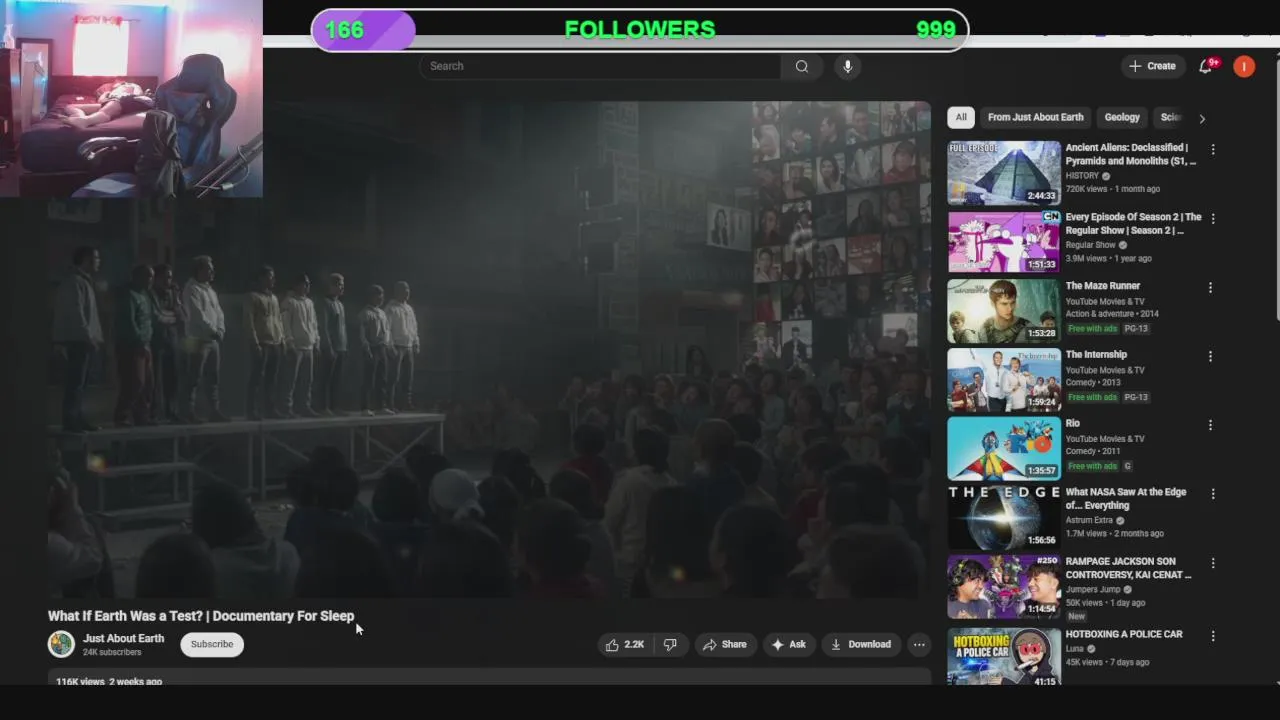This screenshot has width=1280, height=720.
Task: Open Just About Earth channel name link
Action: 123,638
